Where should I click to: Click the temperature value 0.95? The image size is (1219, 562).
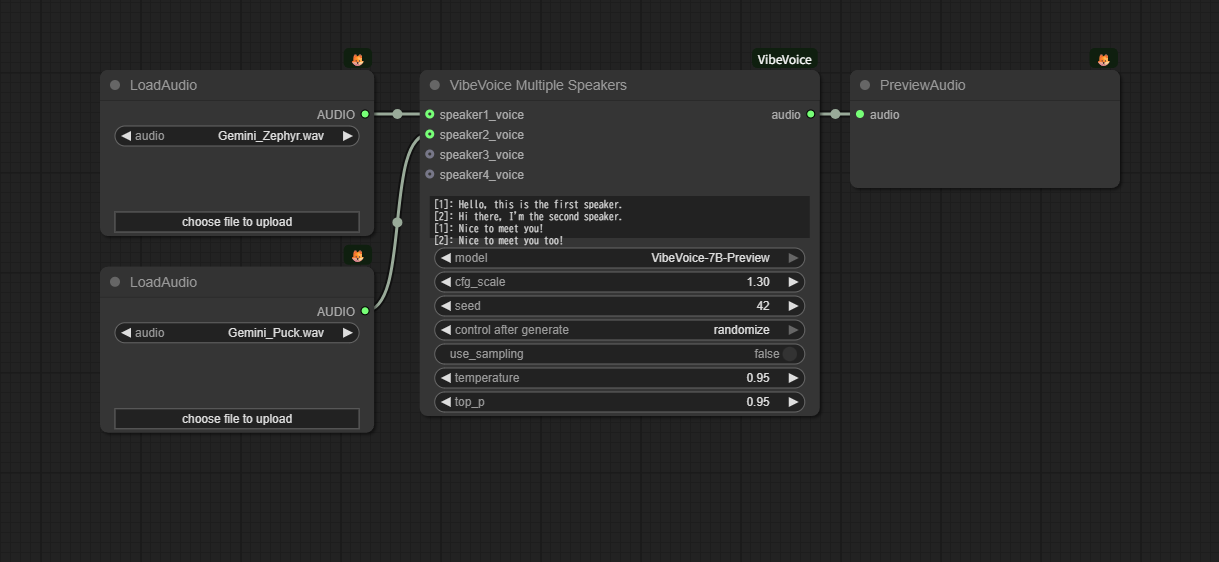point(758,378)
